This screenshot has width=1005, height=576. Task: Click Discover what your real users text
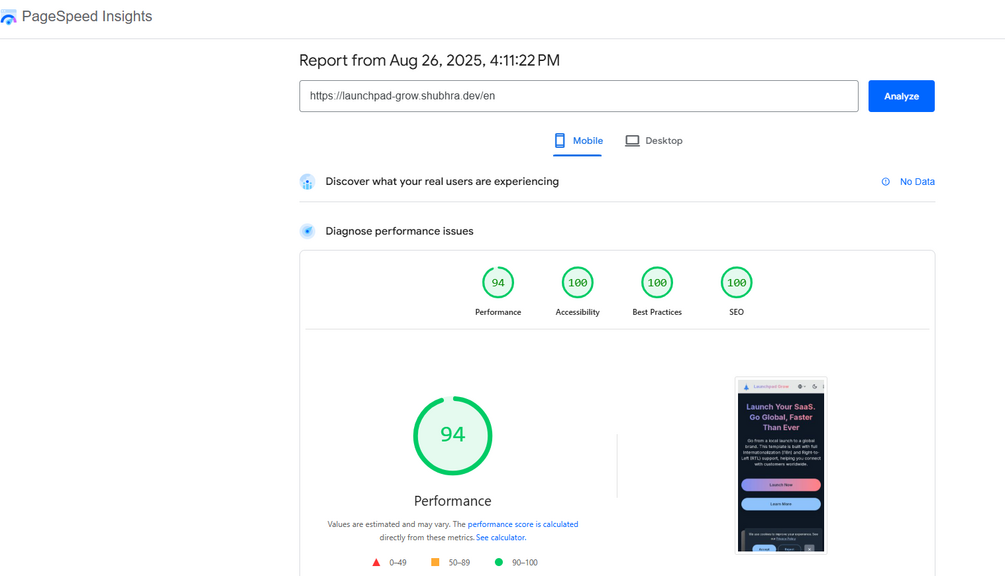coord(442,181)
